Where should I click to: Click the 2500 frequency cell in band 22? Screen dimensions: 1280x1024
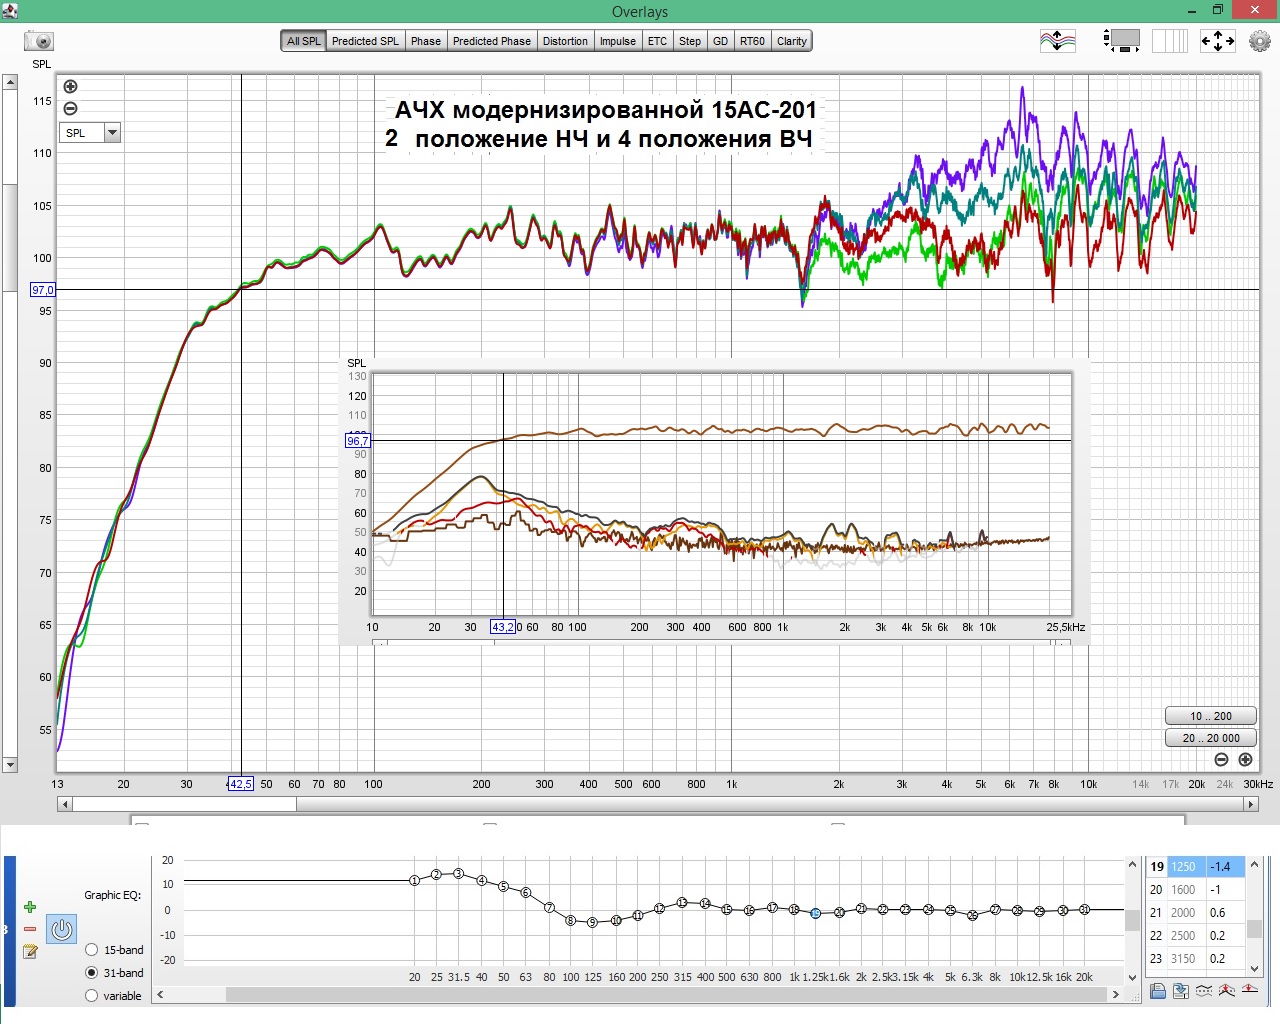[x=1187, y=936]
